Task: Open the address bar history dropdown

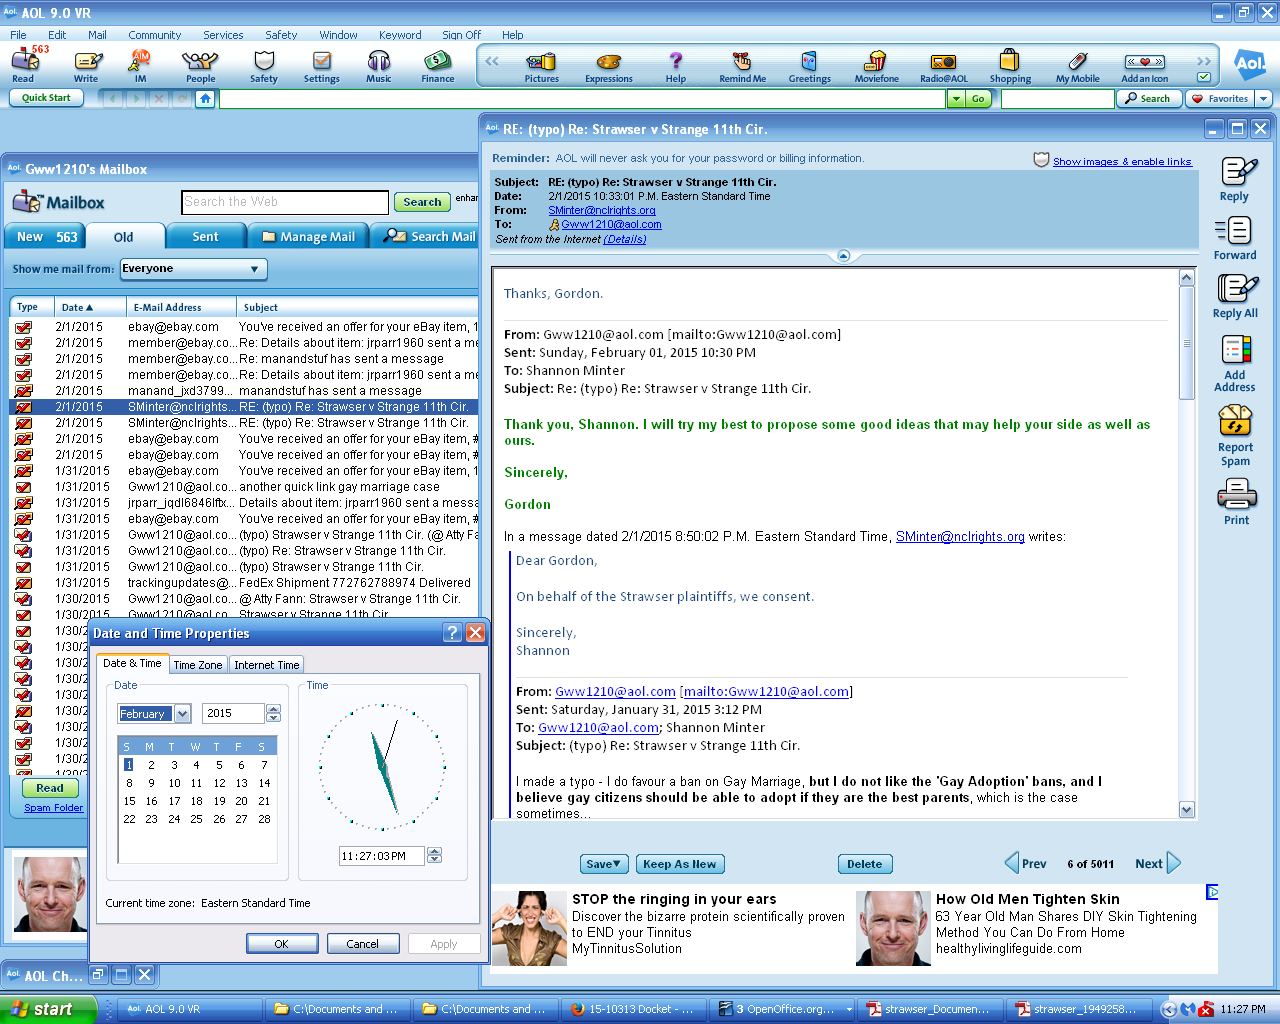Action: pos(956,98)
